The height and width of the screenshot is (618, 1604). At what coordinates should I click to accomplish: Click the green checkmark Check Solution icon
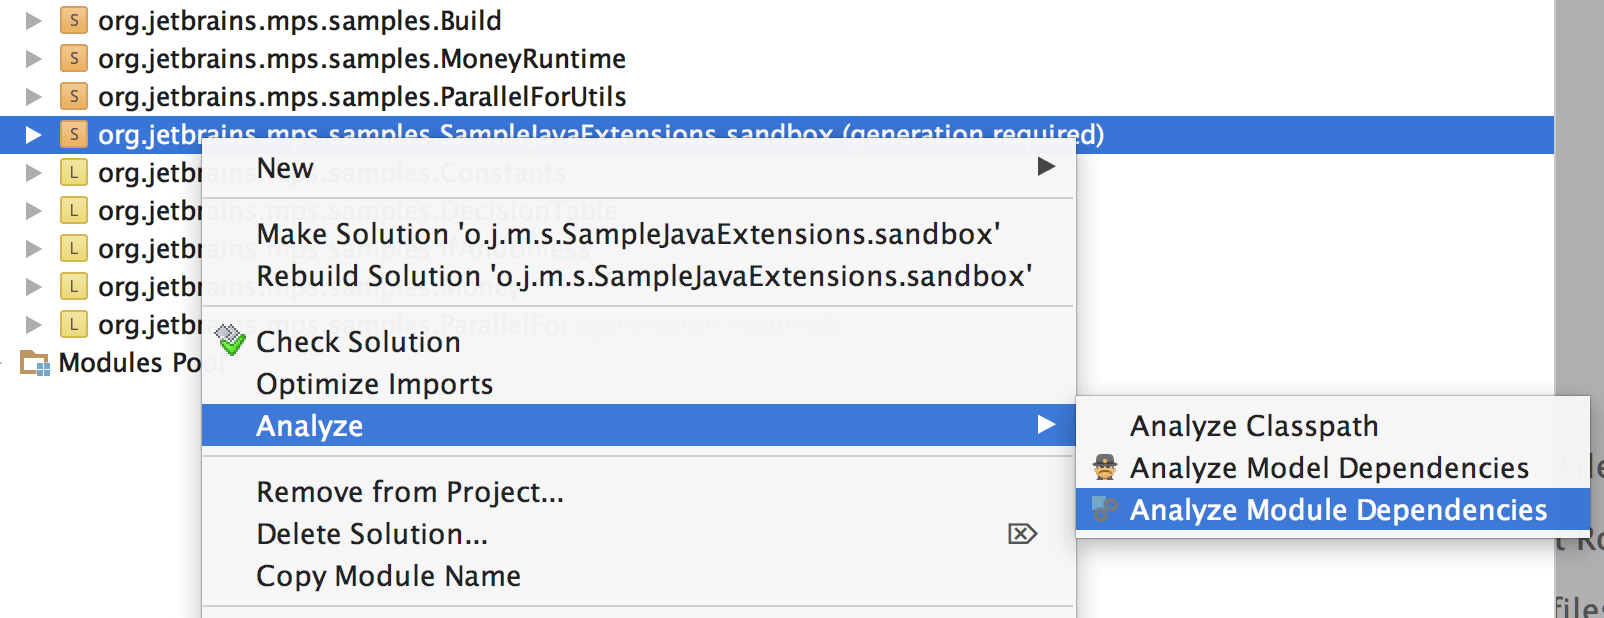[x=231, y=341]
